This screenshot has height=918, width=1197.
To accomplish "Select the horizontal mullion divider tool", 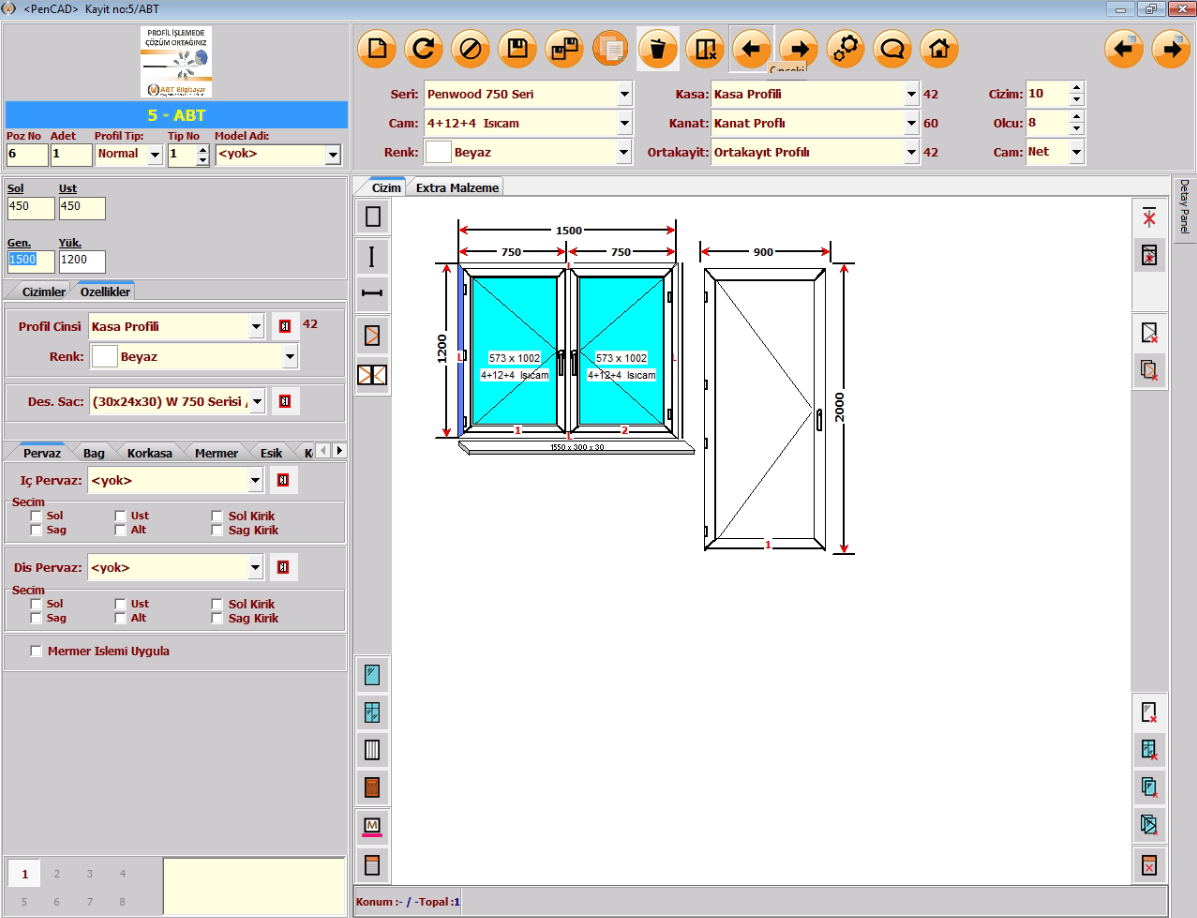I will tap(373, 294).
